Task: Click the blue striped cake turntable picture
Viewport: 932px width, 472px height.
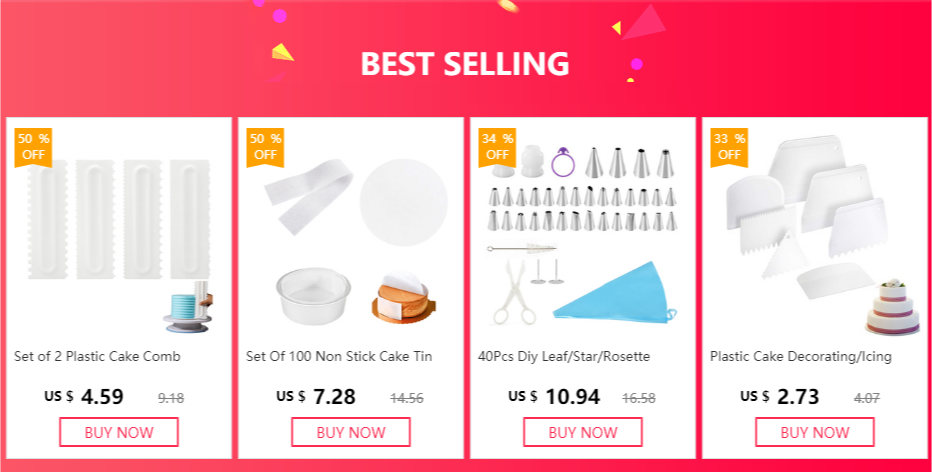Action: point(188,307)
